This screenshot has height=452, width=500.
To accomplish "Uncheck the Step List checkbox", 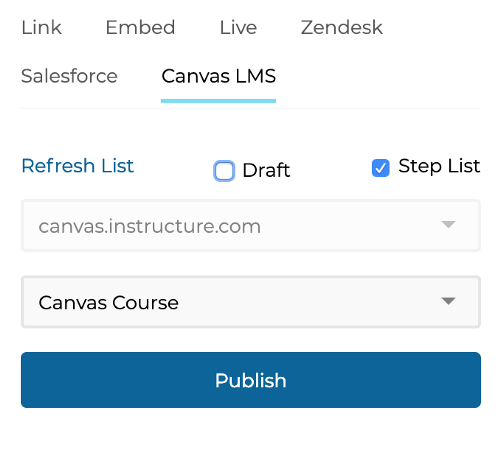I will [x=381, y=168].
